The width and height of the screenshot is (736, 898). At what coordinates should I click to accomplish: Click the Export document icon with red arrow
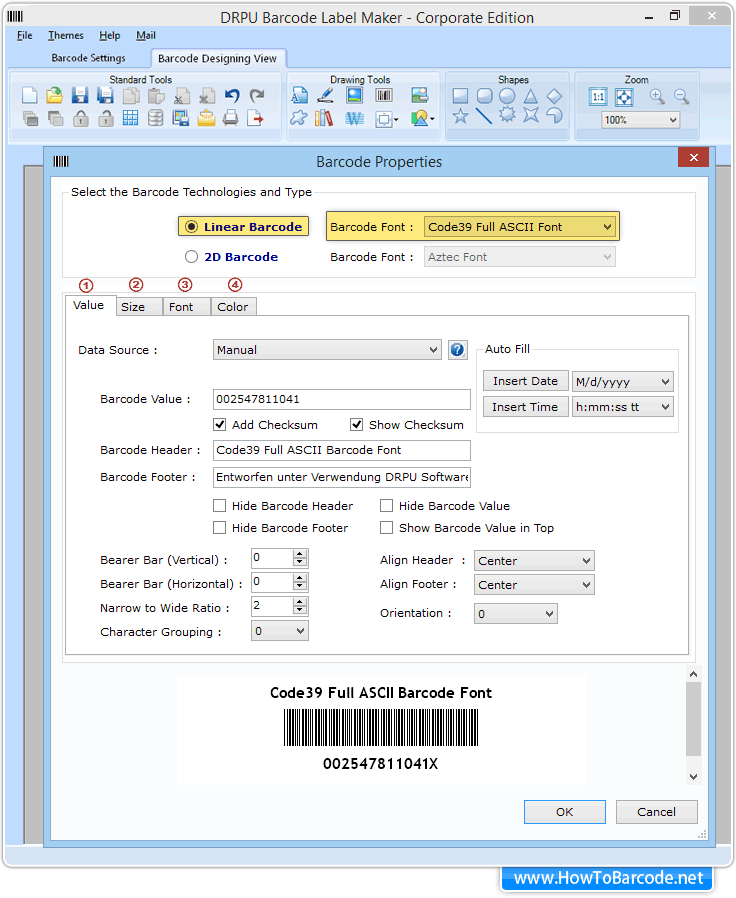(x=255, y=118)
